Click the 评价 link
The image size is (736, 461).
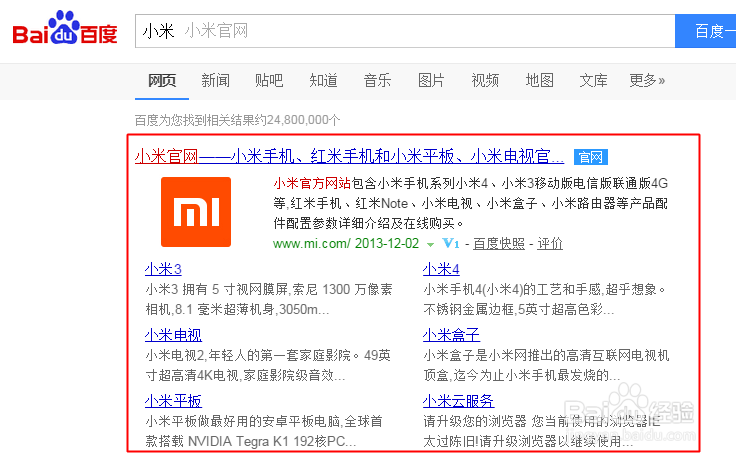(550, 243)
